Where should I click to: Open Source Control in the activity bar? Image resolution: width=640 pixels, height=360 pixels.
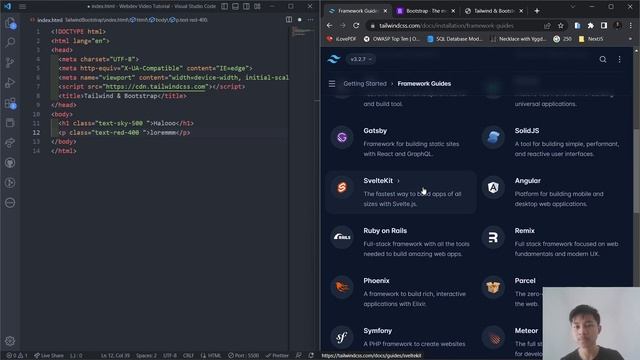[11, 62]
